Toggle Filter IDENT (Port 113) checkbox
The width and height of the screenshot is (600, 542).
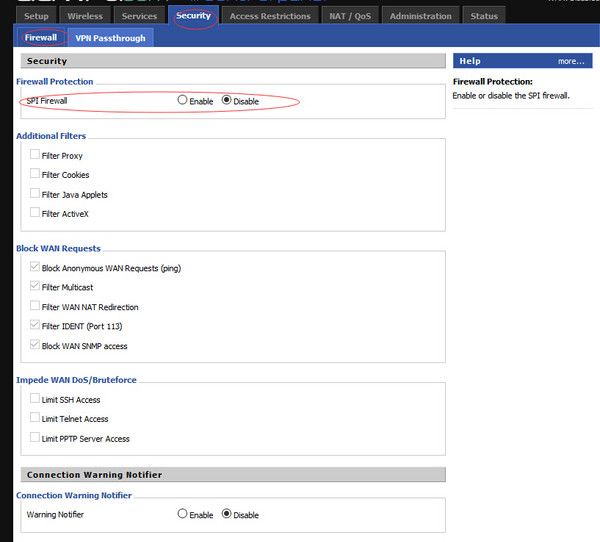click(35, 325)
